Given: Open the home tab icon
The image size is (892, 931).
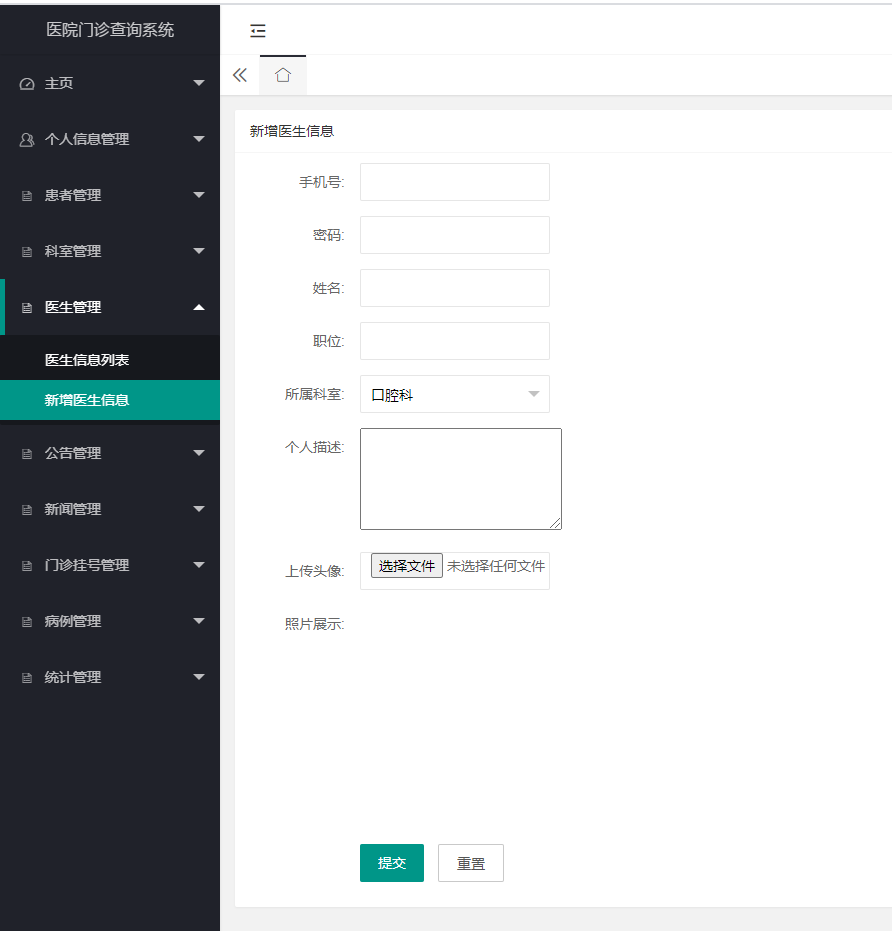Looking at the screenshot, I should (283, 75).
